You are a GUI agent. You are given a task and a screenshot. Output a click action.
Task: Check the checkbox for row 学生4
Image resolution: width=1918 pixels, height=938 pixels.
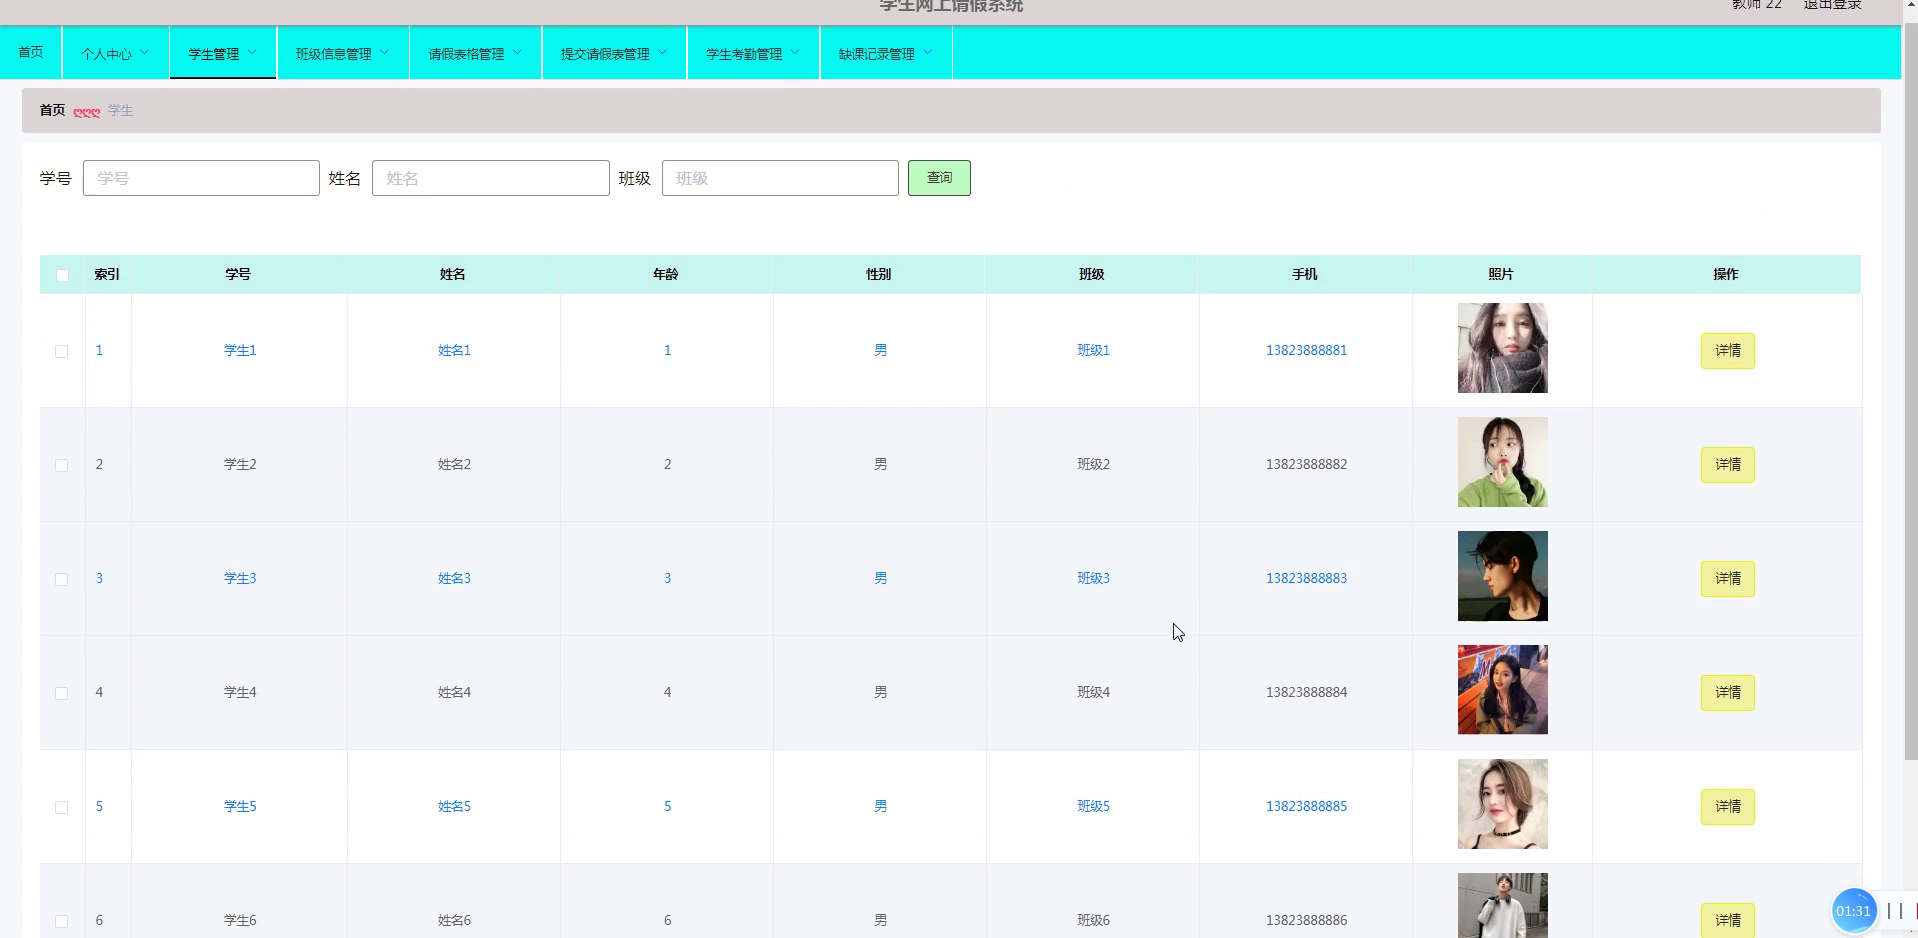[x=61, y=693]
